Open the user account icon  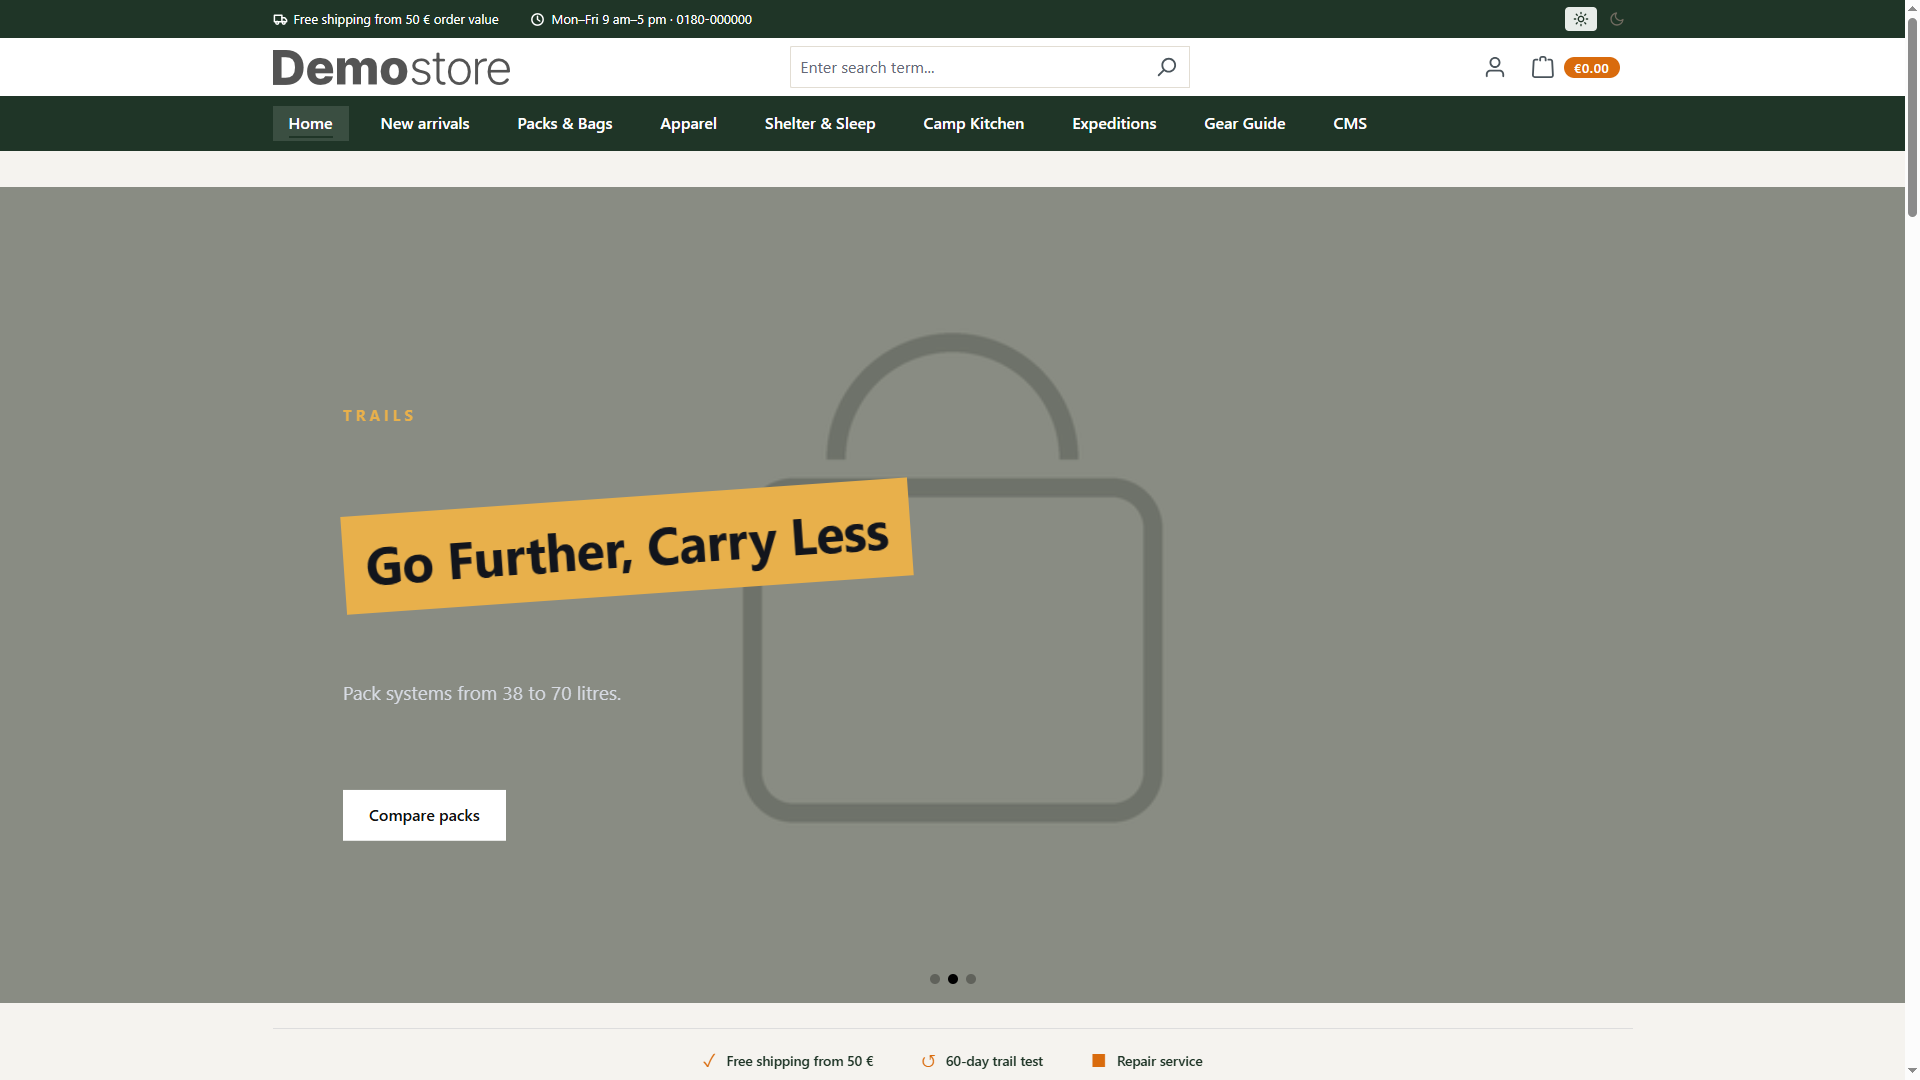point(1494,67)
